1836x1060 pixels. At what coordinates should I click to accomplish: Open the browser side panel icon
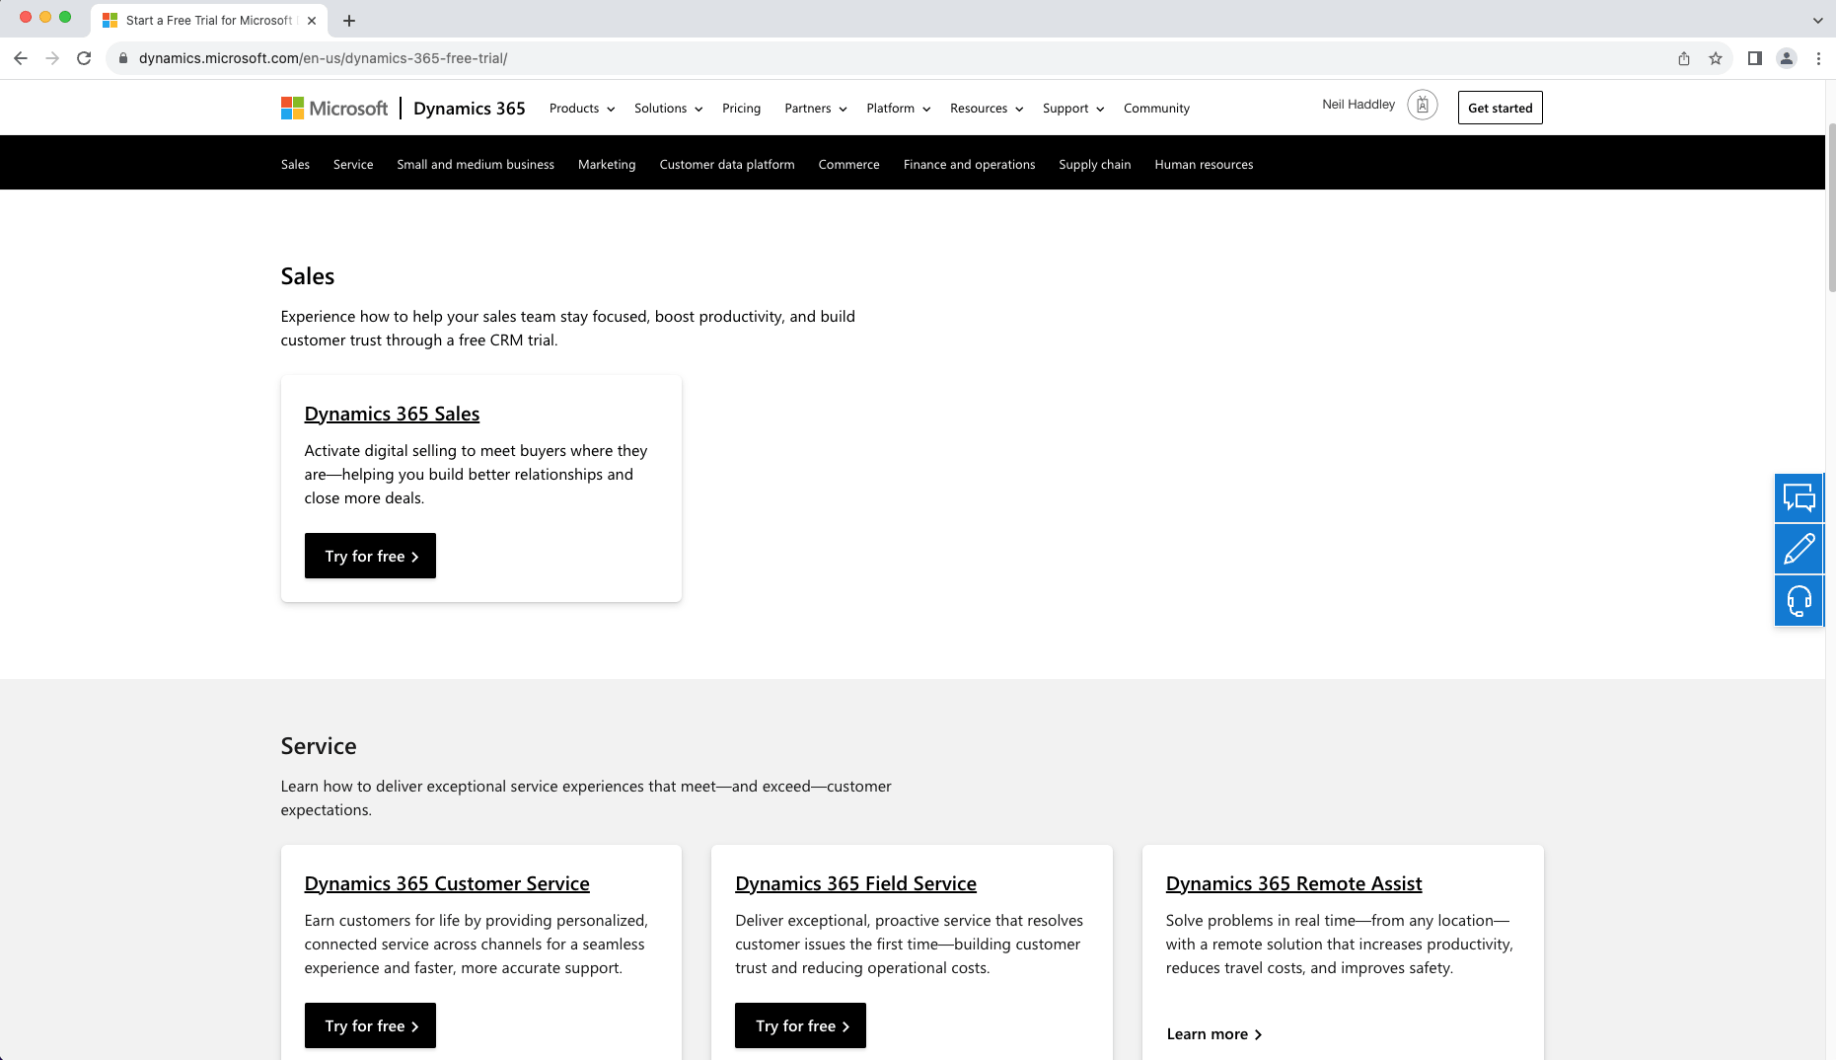1754,58
